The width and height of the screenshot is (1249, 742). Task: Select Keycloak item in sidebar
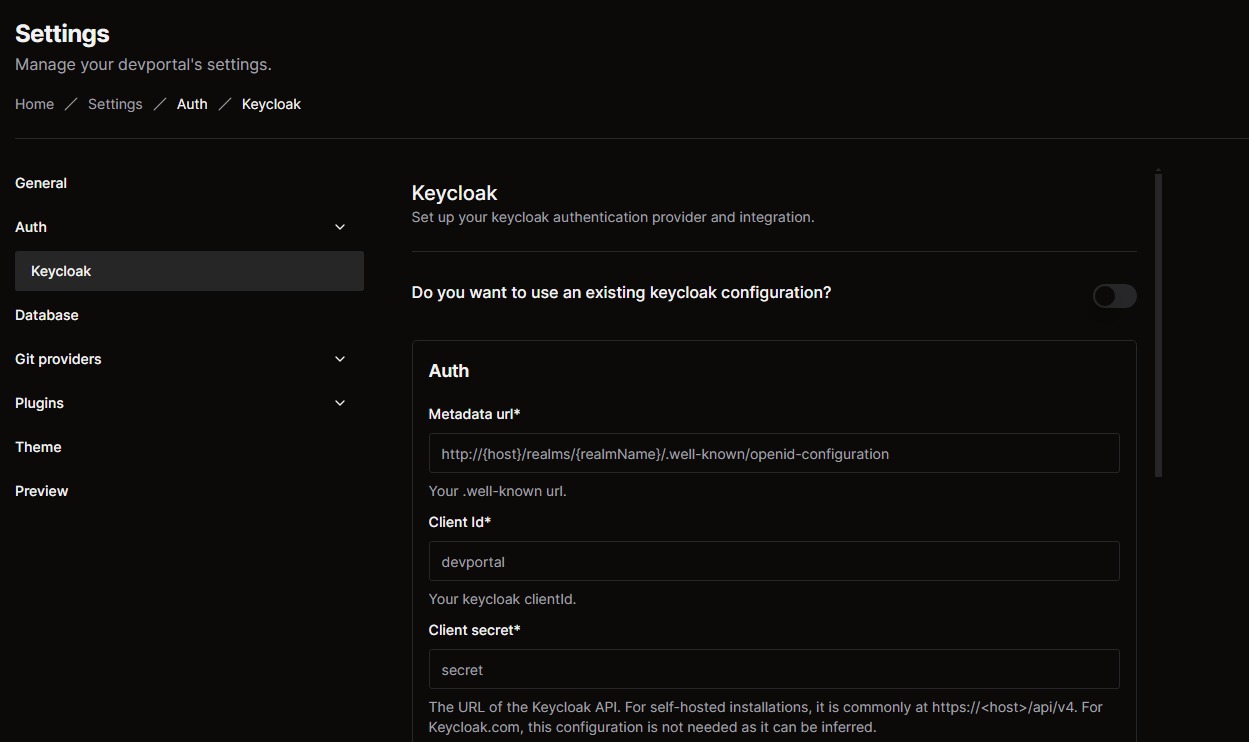coord(61,271)
